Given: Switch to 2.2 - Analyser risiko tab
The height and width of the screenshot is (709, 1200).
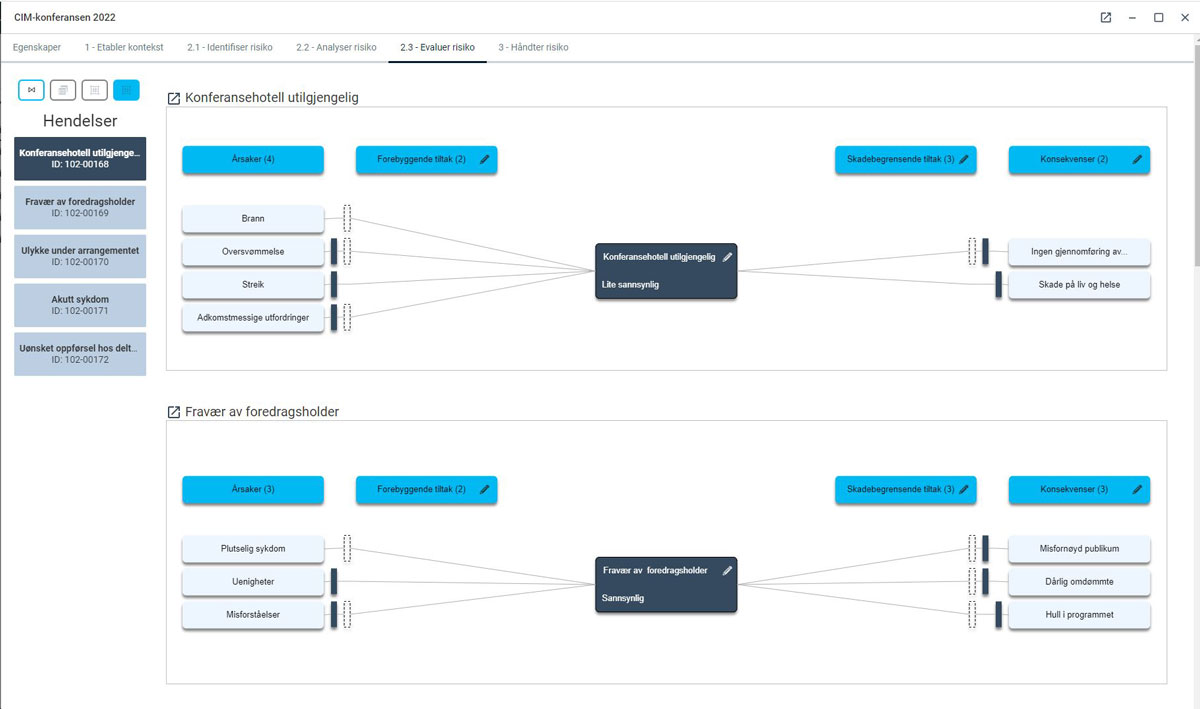Looking at the screenshot, I should [x=336, y=47].
